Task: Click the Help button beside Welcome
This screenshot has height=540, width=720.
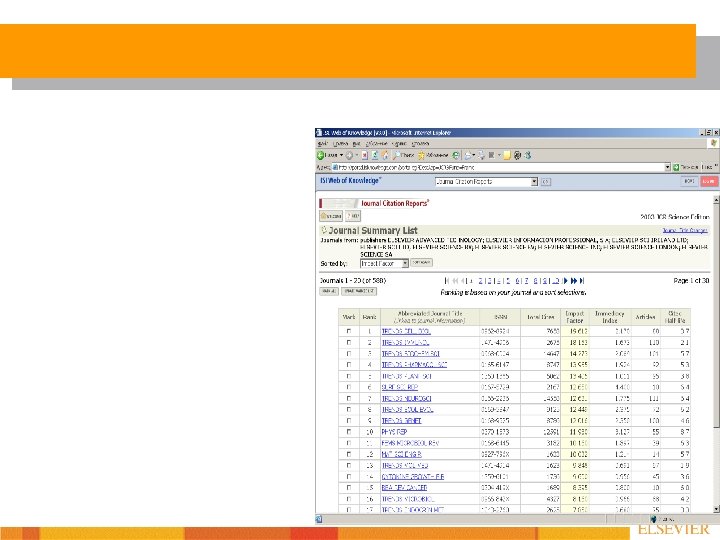Action: (353, 216)
